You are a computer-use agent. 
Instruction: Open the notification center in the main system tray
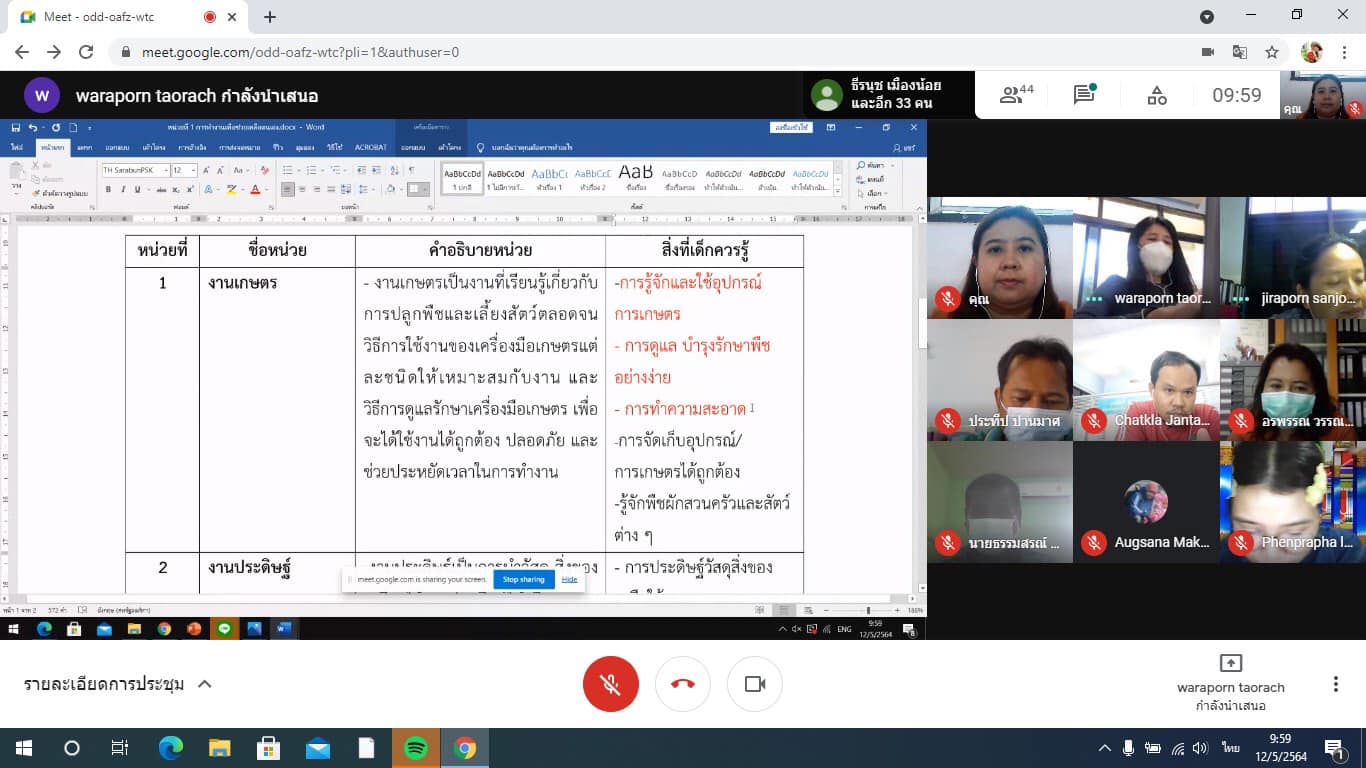(1334, 748)
